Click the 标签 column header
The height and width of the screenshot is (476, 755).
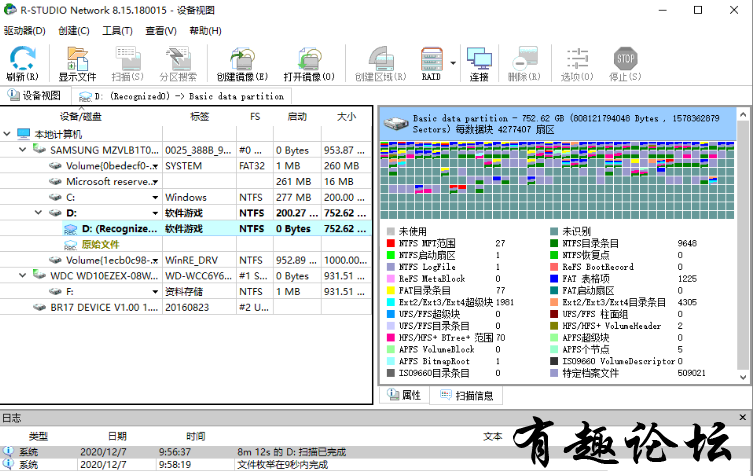click(x=199, y=117)
